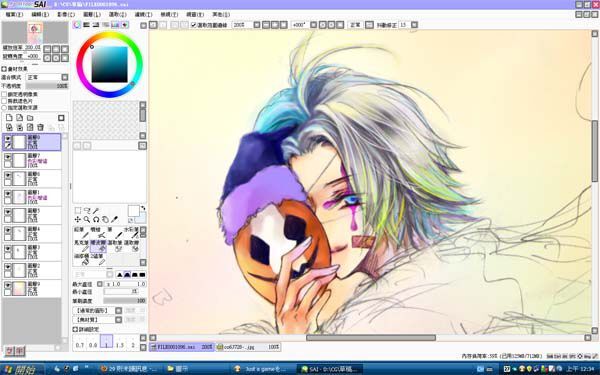Open the 檔案 File menu
The width and height of the screenshot is (600, 375).
14,14
